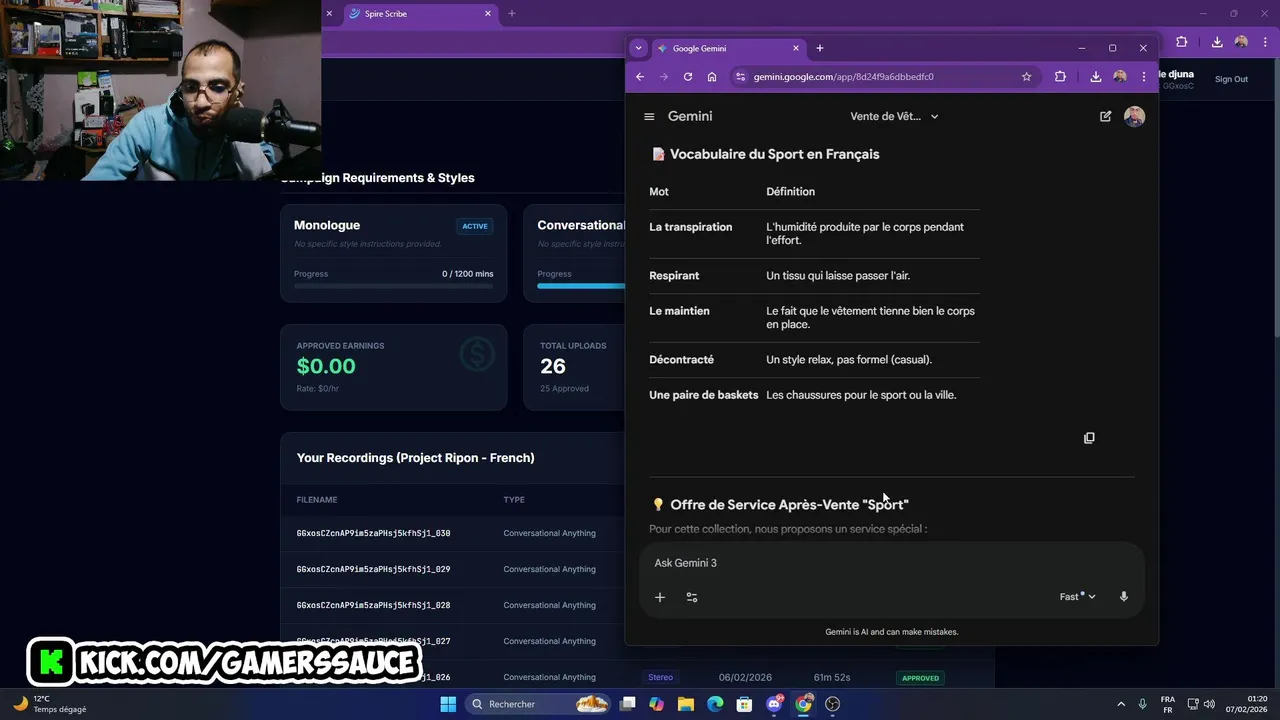Open downloads in the Spire Scribe window

pyautogui.click(x=1217, y=42)
